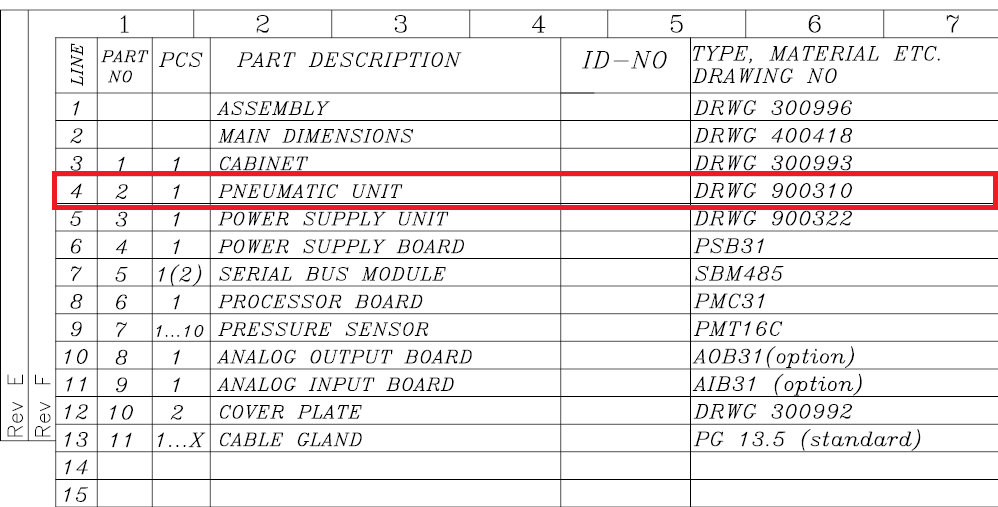This screenshot has width=998, height=507.
Task: Select the 1...10 quantity for pressure sensor
Action: [x=180, y=330]
